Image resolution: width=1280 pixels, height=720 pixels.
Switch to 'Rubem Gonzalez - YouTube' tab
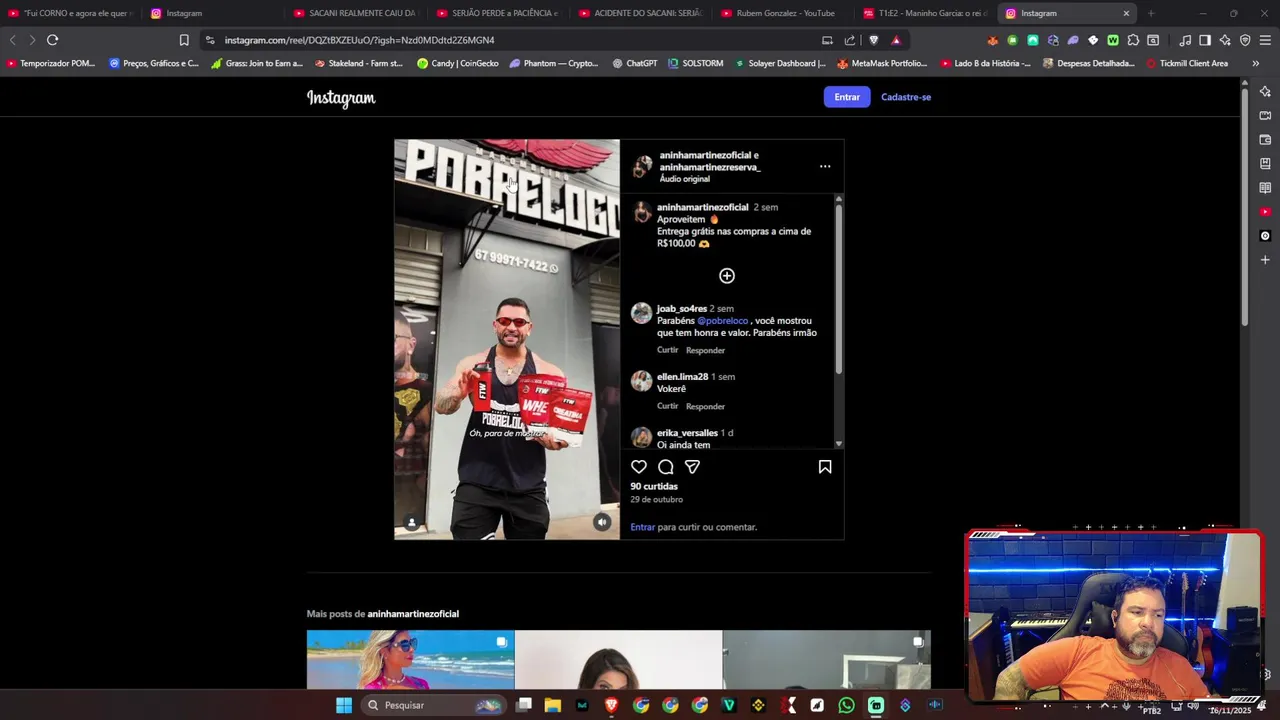[x=785, y=13]
